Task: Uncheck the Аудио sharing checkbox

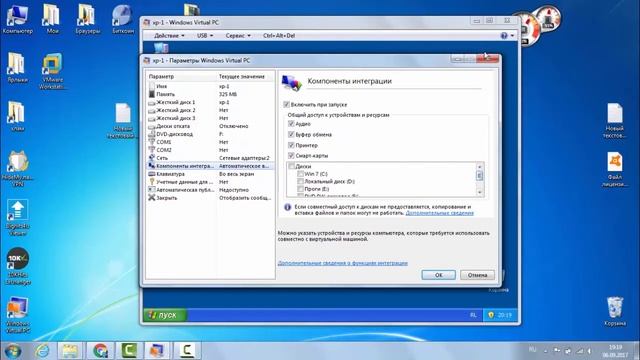Action: coord(291,124)
